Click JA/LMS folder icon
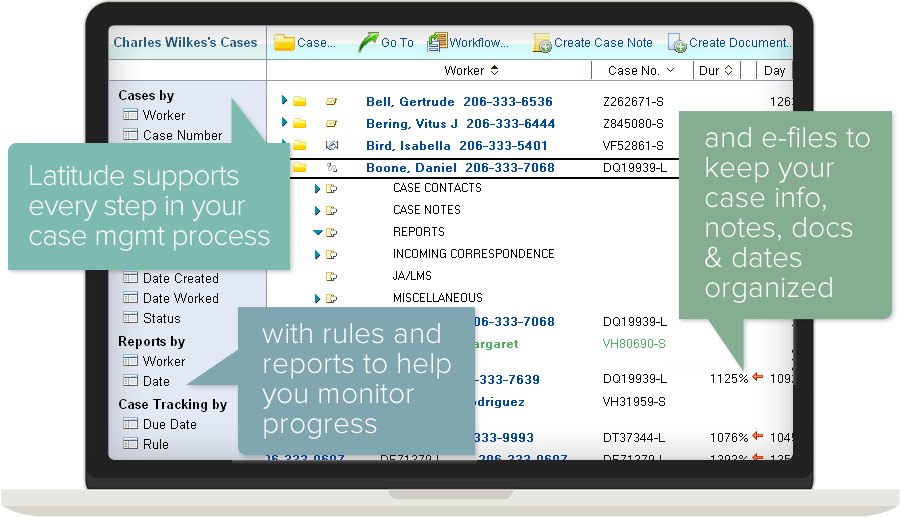This screenshot has height=517, width=900. click(x=331, y=277)
